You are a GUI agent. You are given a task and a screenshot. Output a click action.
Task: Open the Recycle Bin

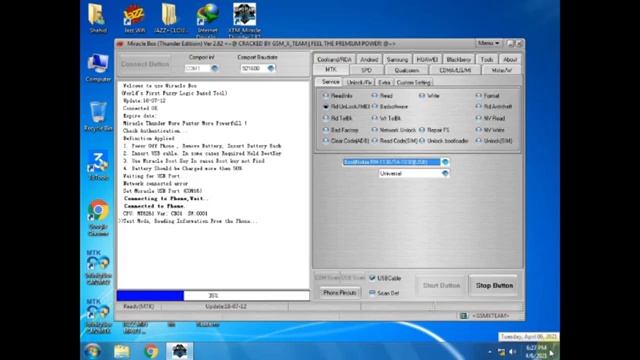pos(98,116)
